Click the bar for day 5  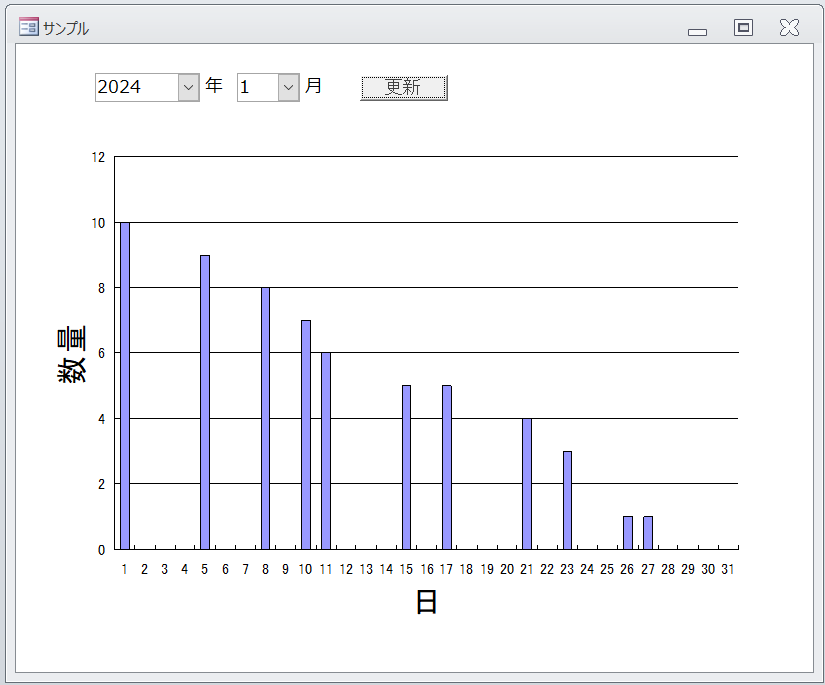205,402
